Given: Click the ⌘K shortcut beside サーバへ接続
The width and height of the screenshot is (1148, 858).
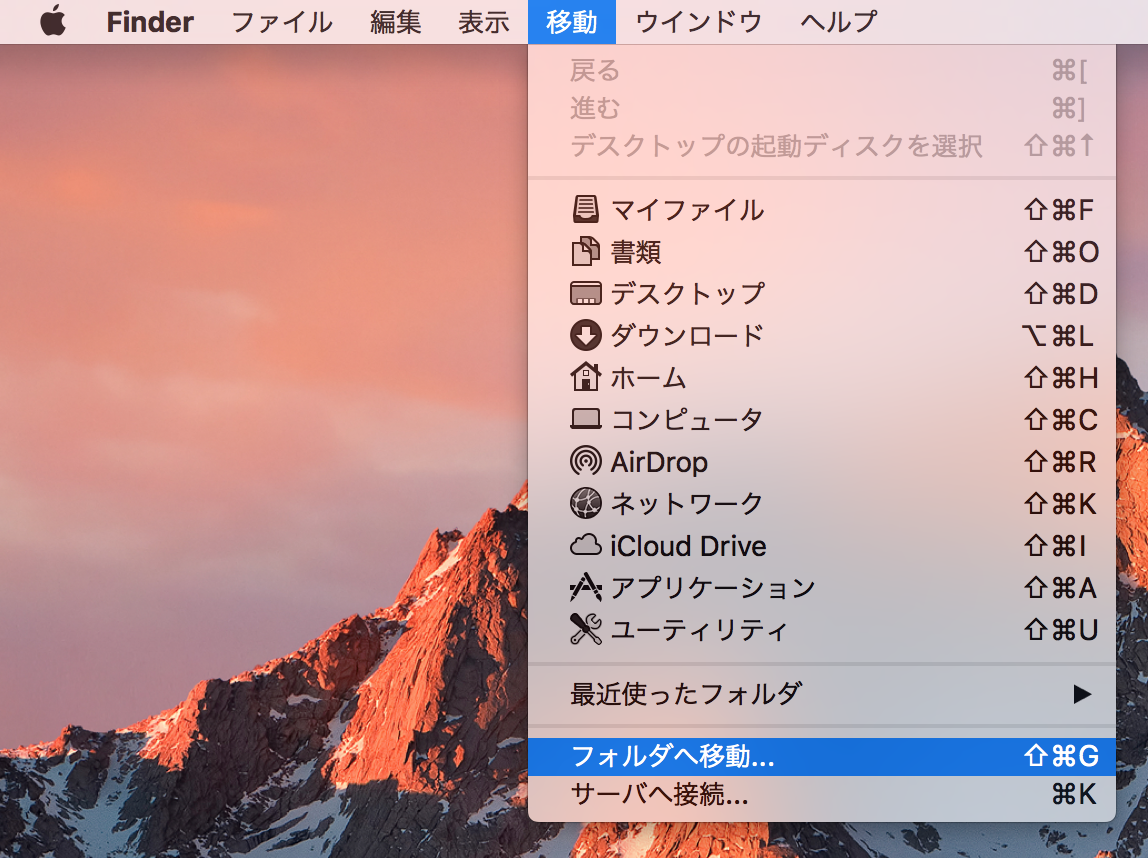Looking at the screenshot, I should coord(1074,794).
